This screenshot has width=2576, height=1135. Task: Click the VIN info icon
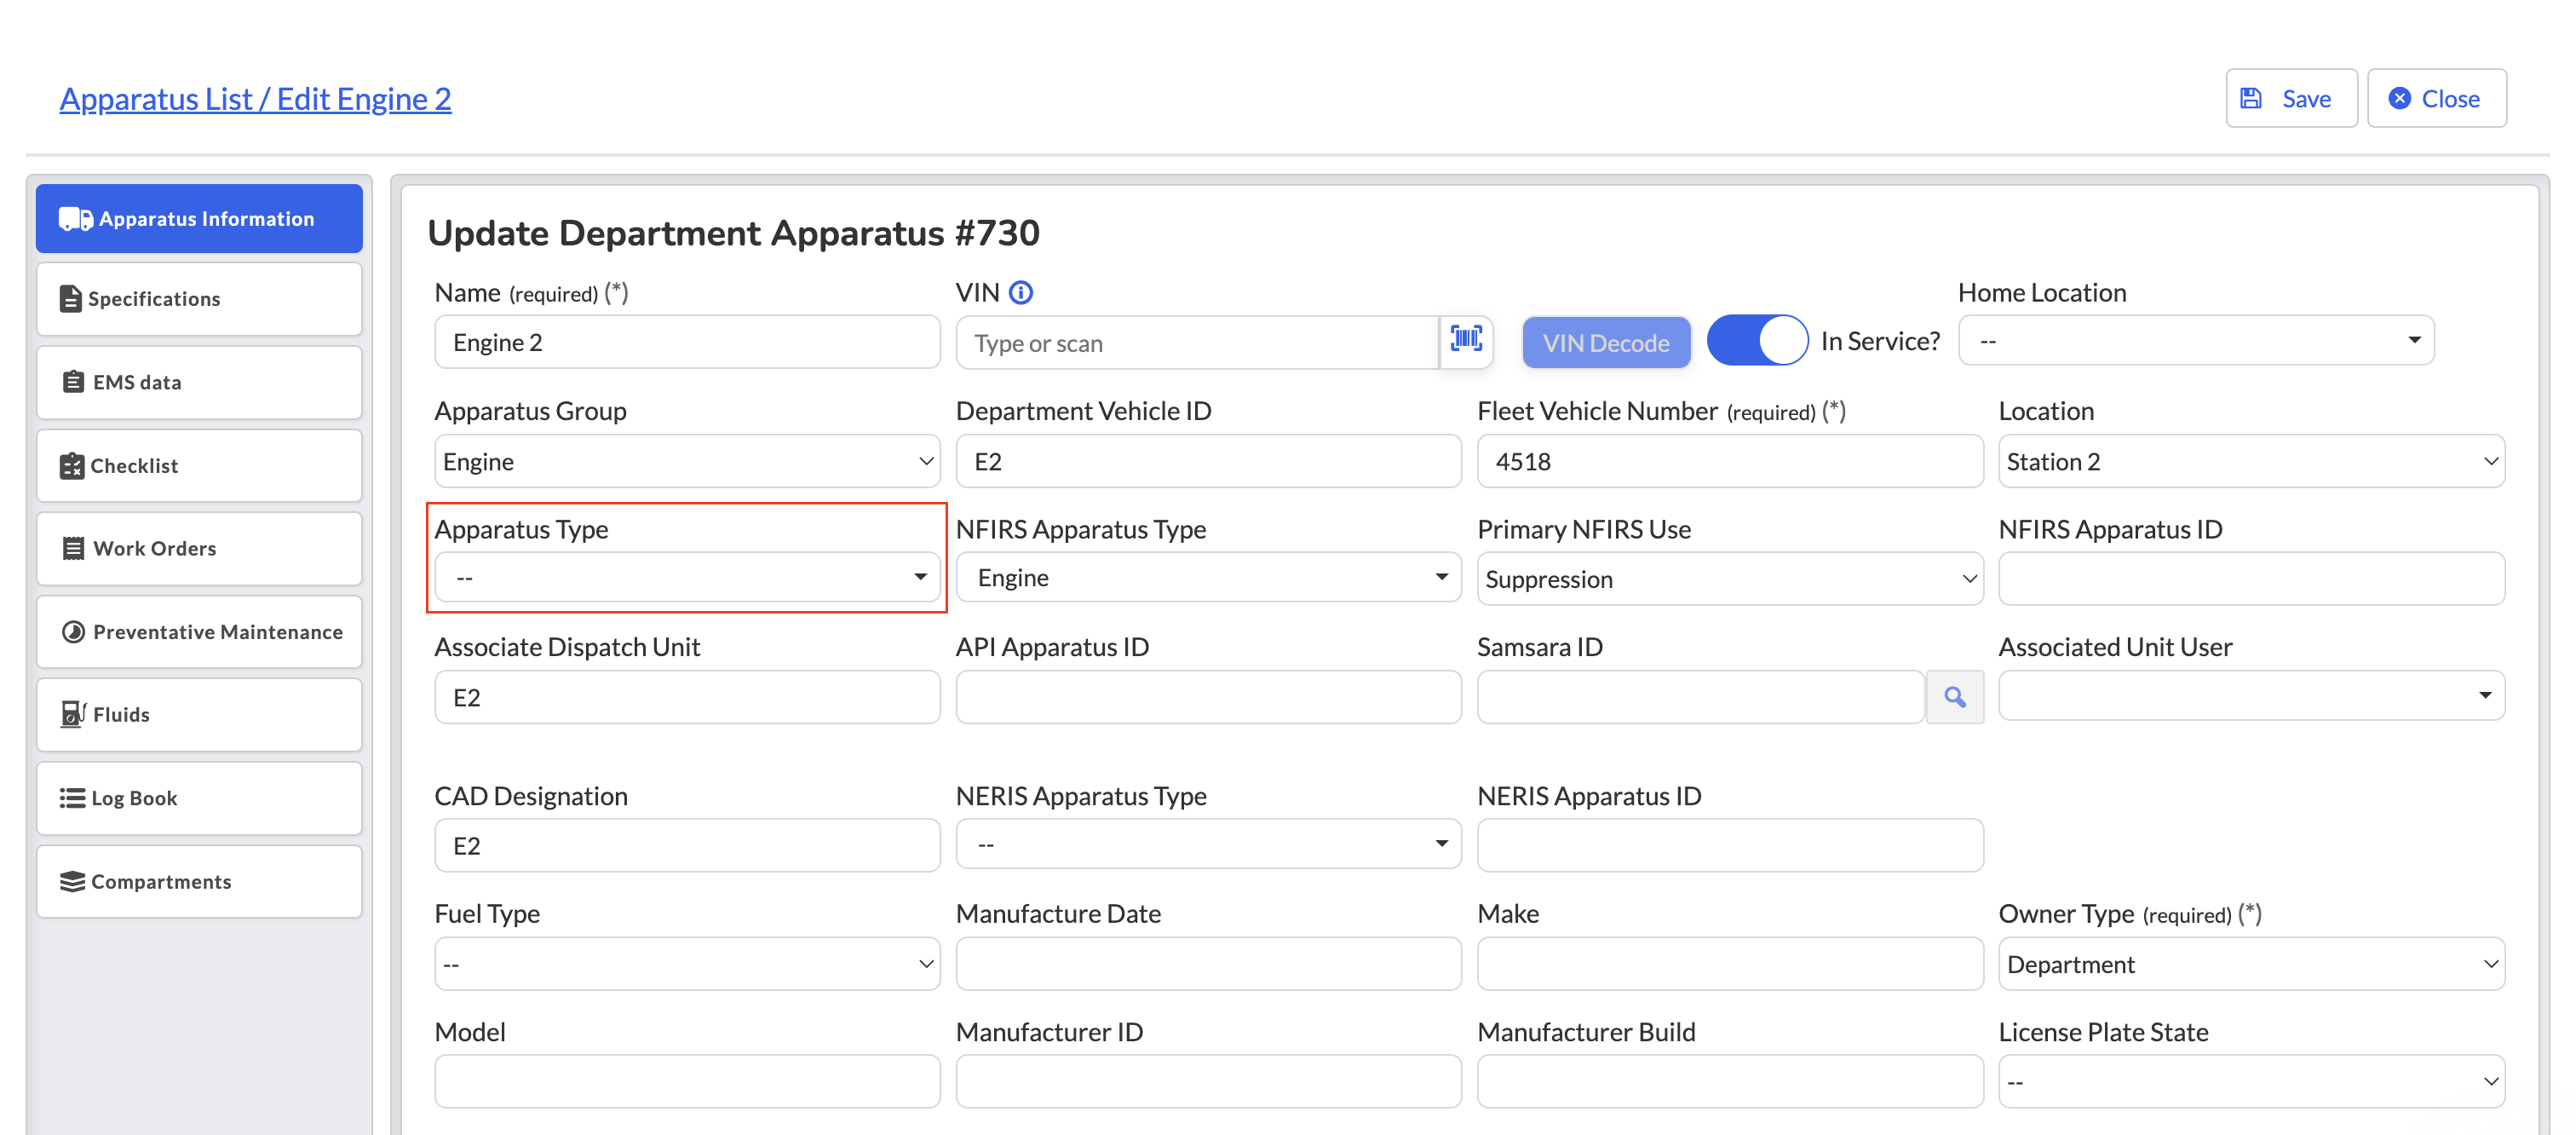tap(1021, 292)
